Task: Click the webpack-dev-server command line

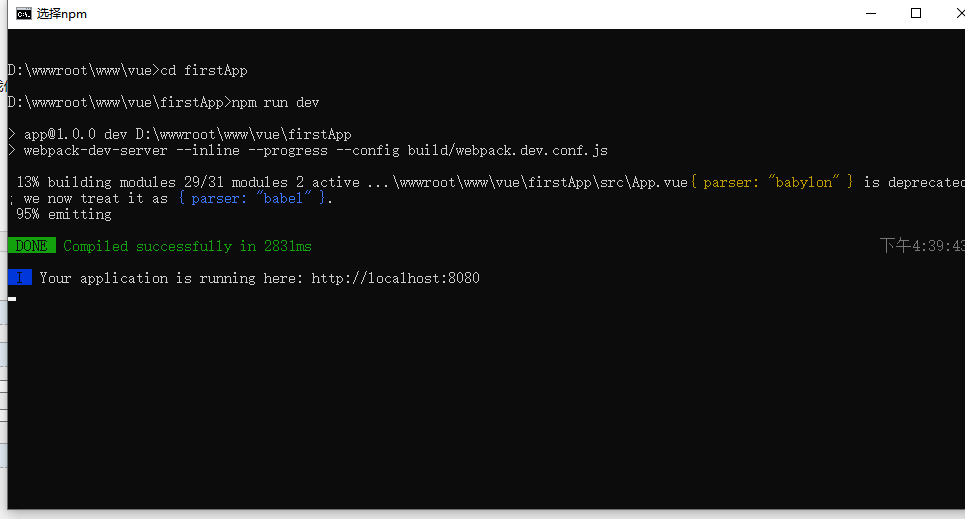Action: [315, 150]
